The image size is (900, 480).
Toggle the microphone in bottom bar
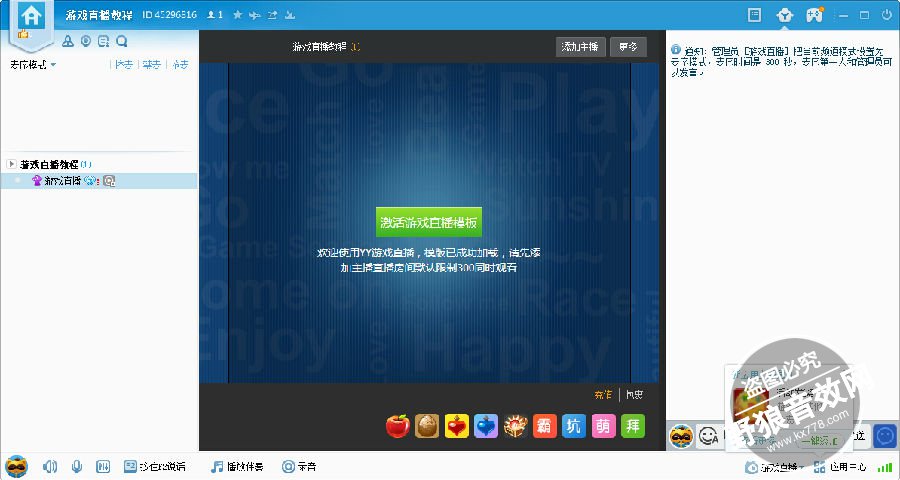pos(76,466)
